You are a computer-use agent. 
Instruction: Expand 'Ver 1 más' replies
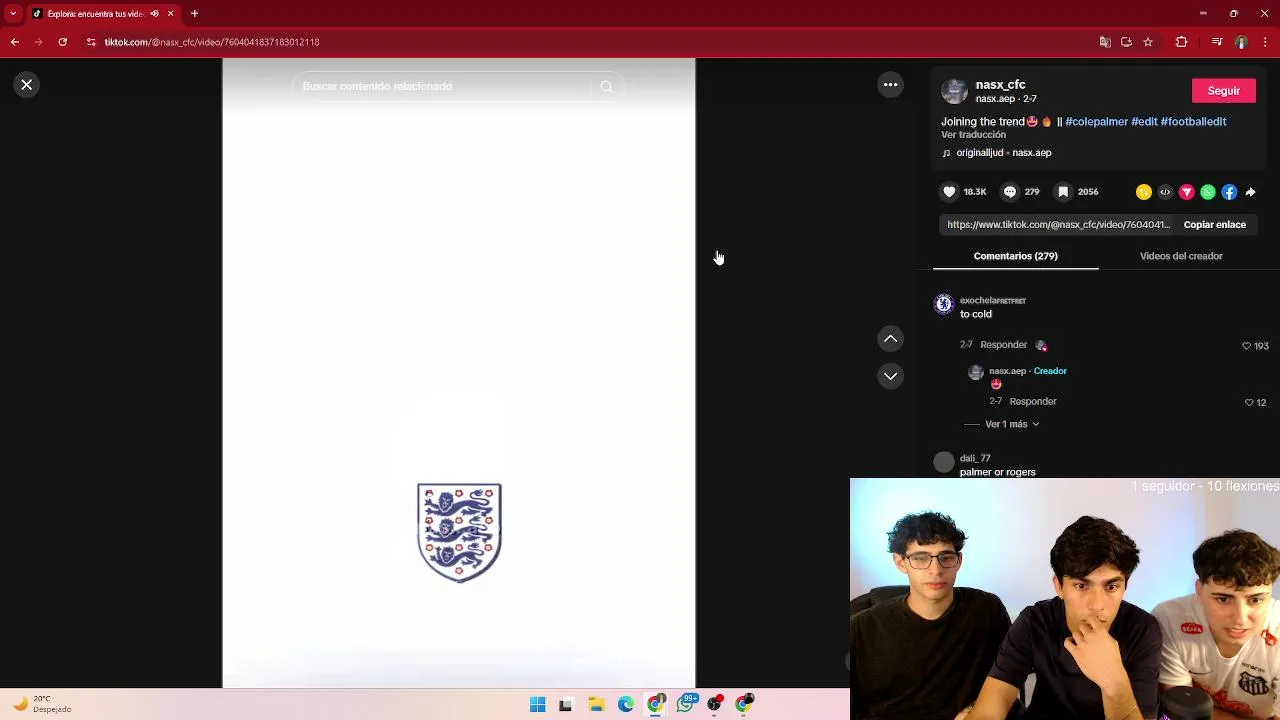pyautogui.click(x=1011, y=425)
